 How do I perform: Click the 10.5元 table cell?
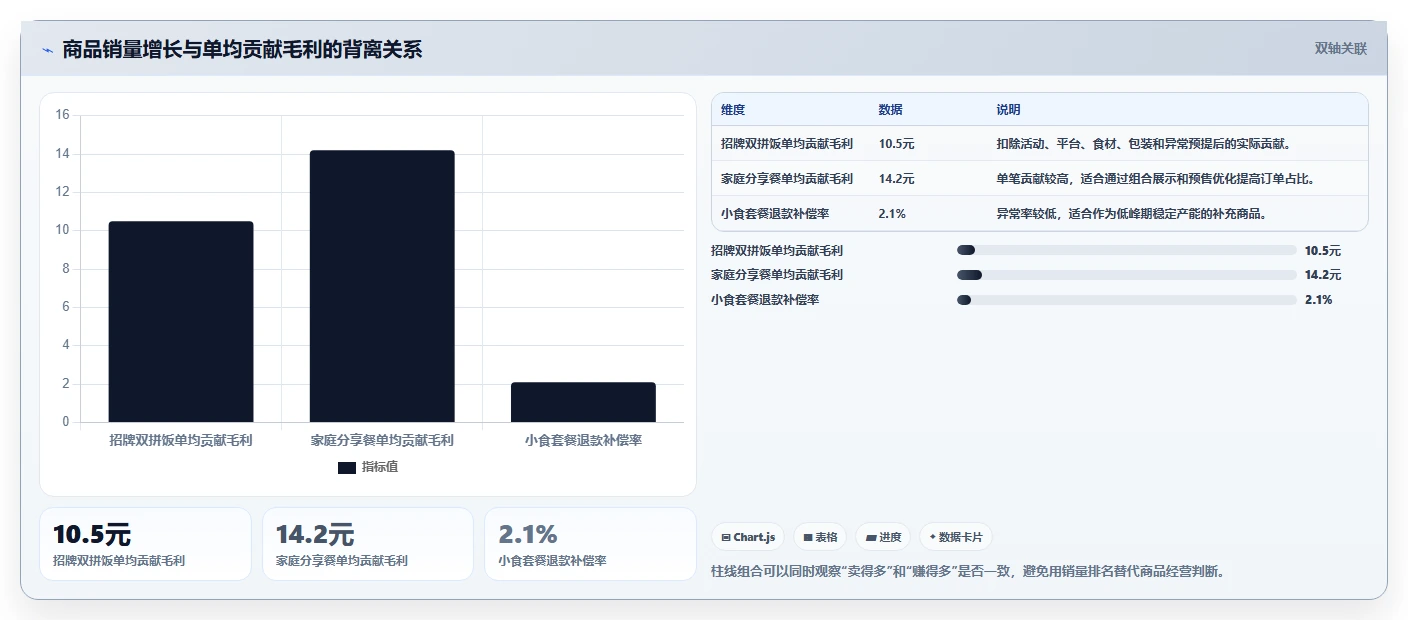pyautogui.click(x=896, y=144)
